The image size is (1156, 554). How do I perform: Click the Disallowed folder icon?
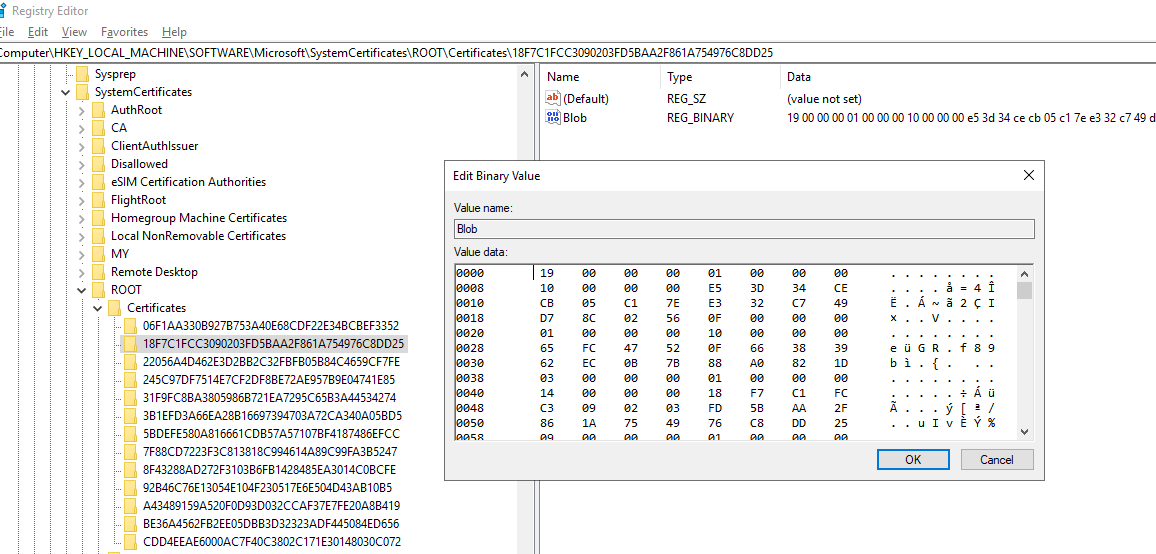click(98, 164)
